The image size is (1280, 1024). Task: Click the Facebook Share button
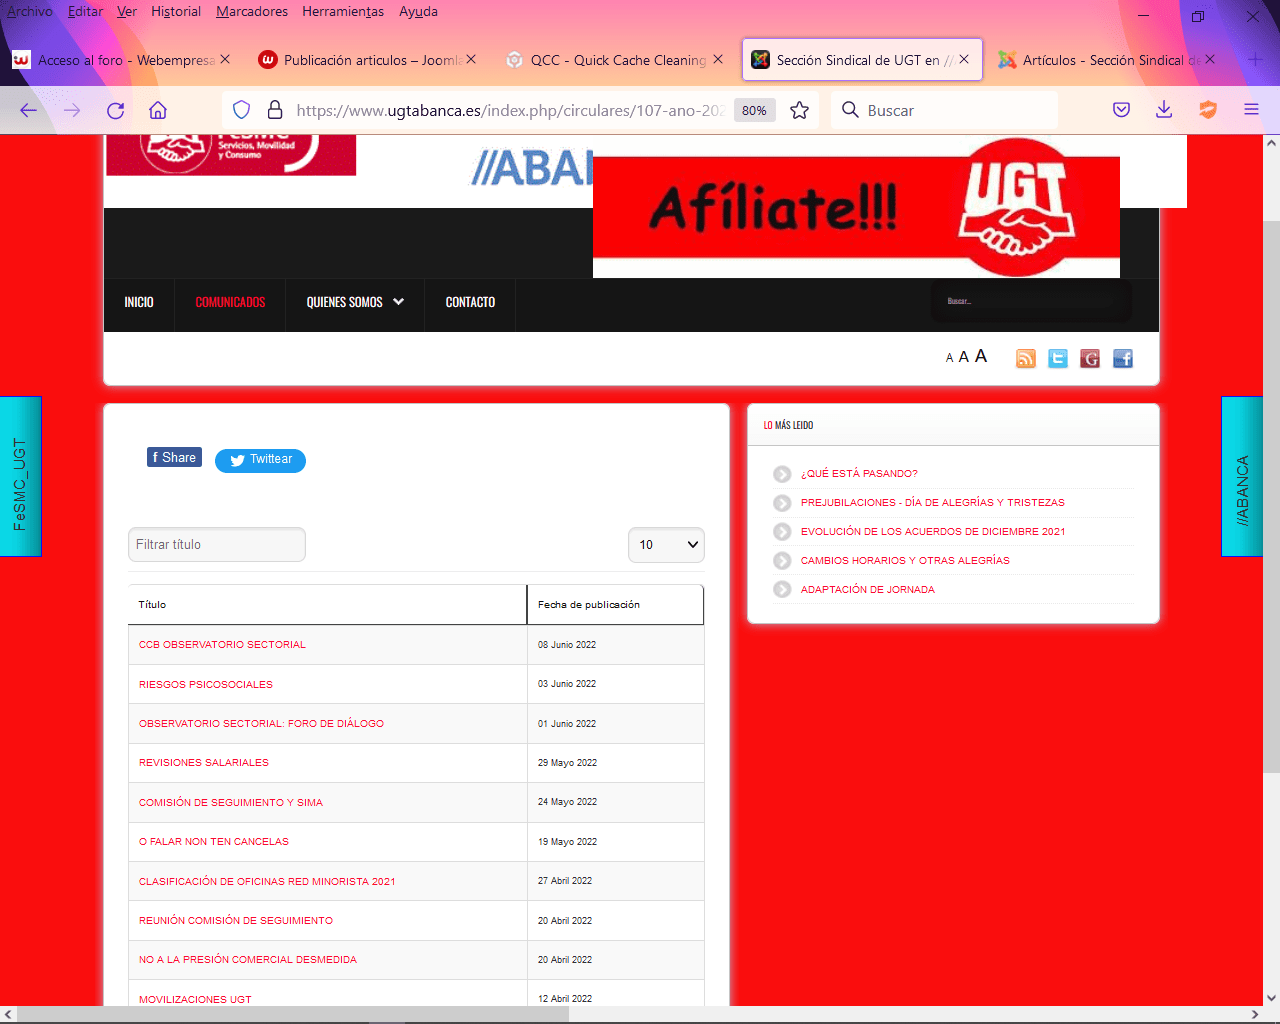point(174,457)
